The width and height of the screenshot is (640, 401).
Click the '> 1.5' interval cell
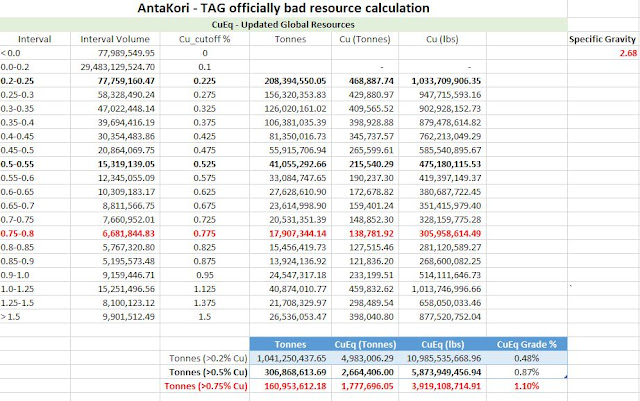tap(10, 317)
